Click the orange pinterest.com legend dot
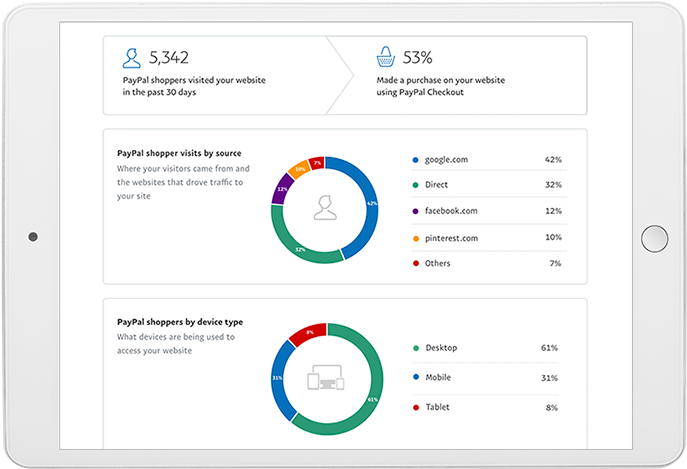The image size is (687, 469). [416, 238]
